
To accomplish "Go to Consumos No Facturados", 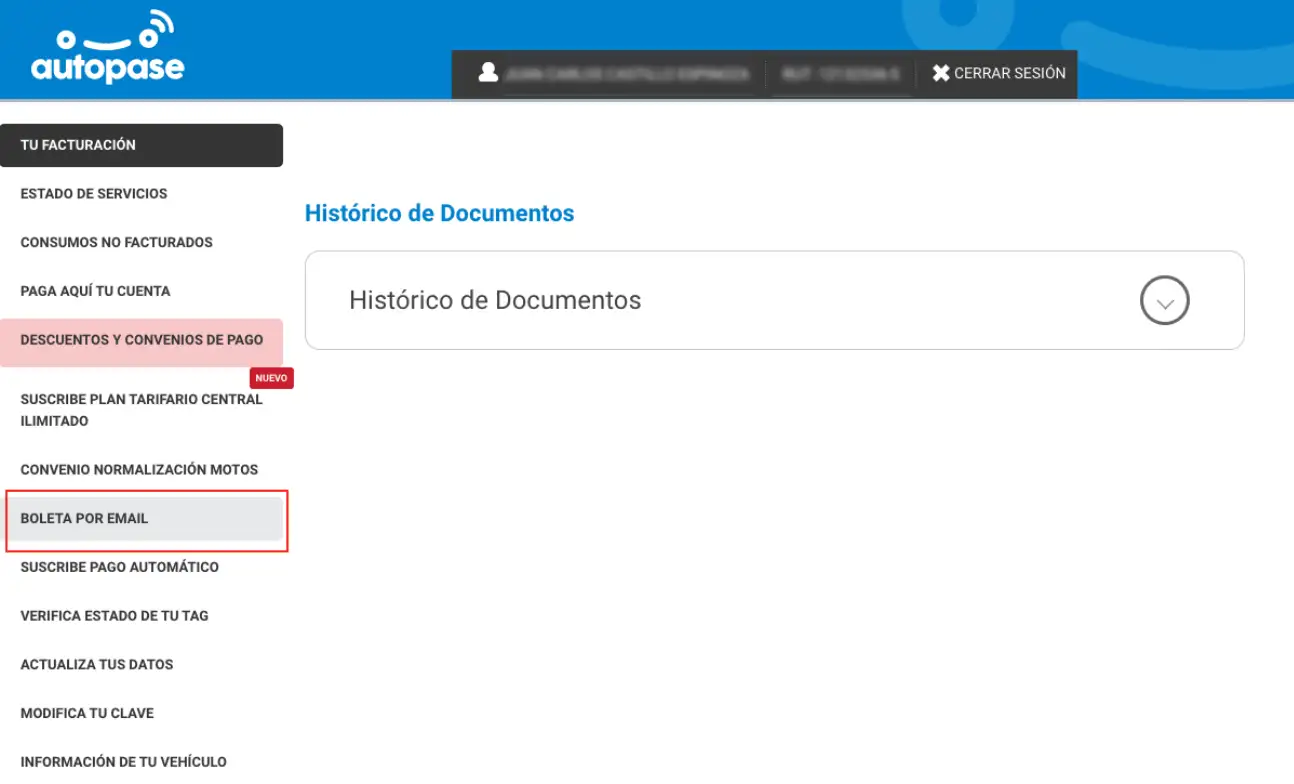I will coord(116,242).
